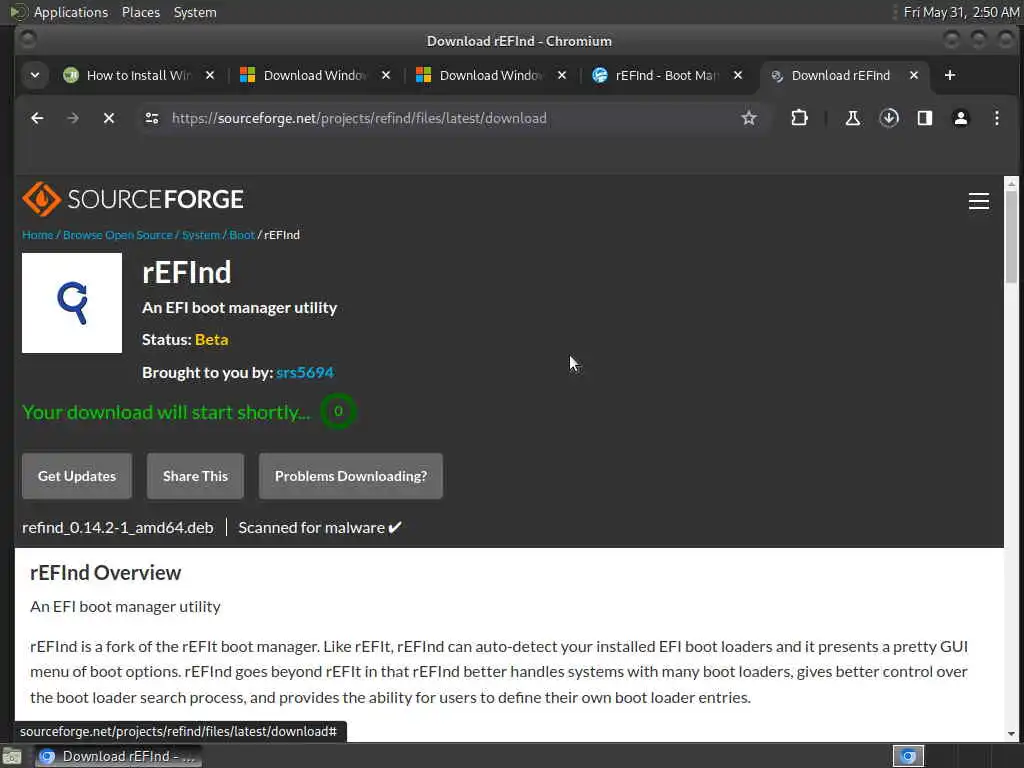Click the download countdown circle
The height and width of the screenshot is (768, 1024).
(338, 411)
